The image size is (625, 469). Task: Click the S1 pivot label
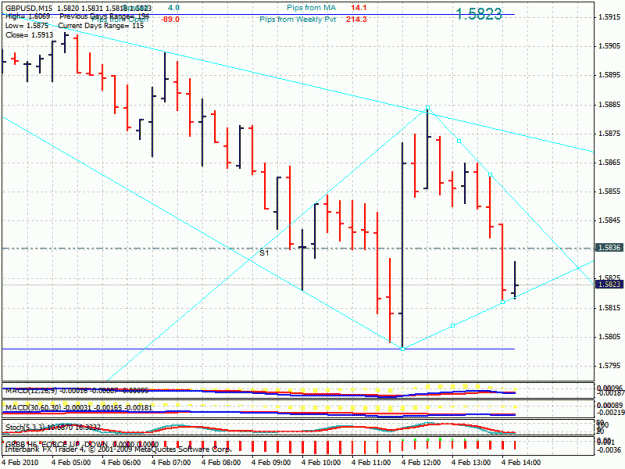tap(264, 253)
